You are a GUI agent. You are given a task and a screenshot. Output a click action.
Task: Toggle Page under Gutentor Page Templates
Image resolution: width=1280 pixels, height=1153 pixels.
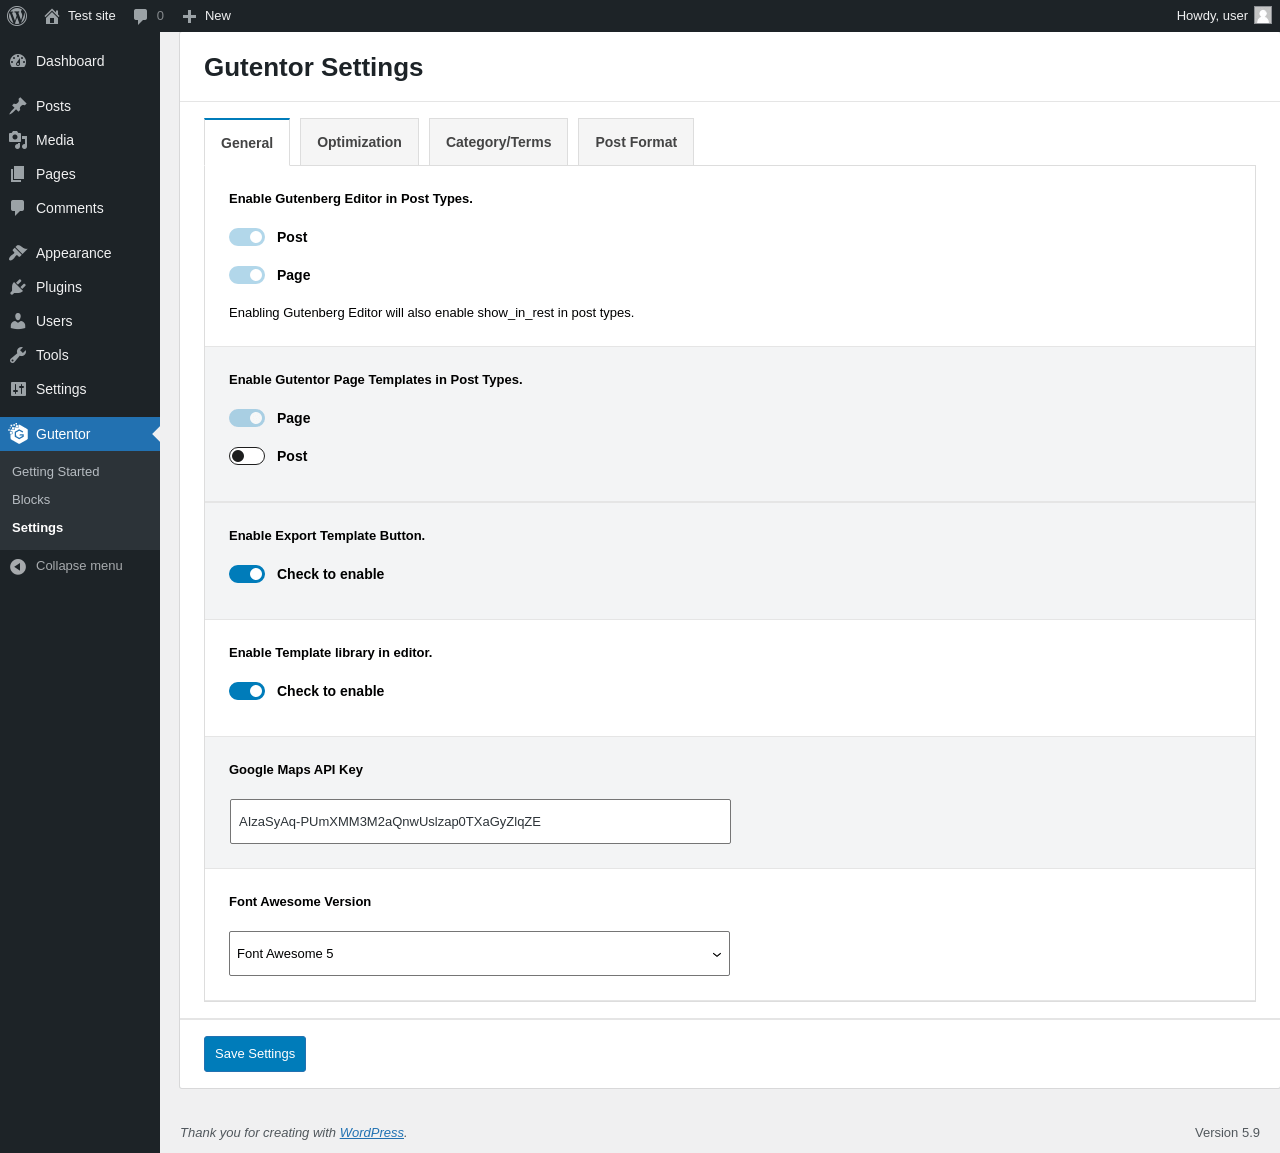pyautogui.click(x=247, y=418)
